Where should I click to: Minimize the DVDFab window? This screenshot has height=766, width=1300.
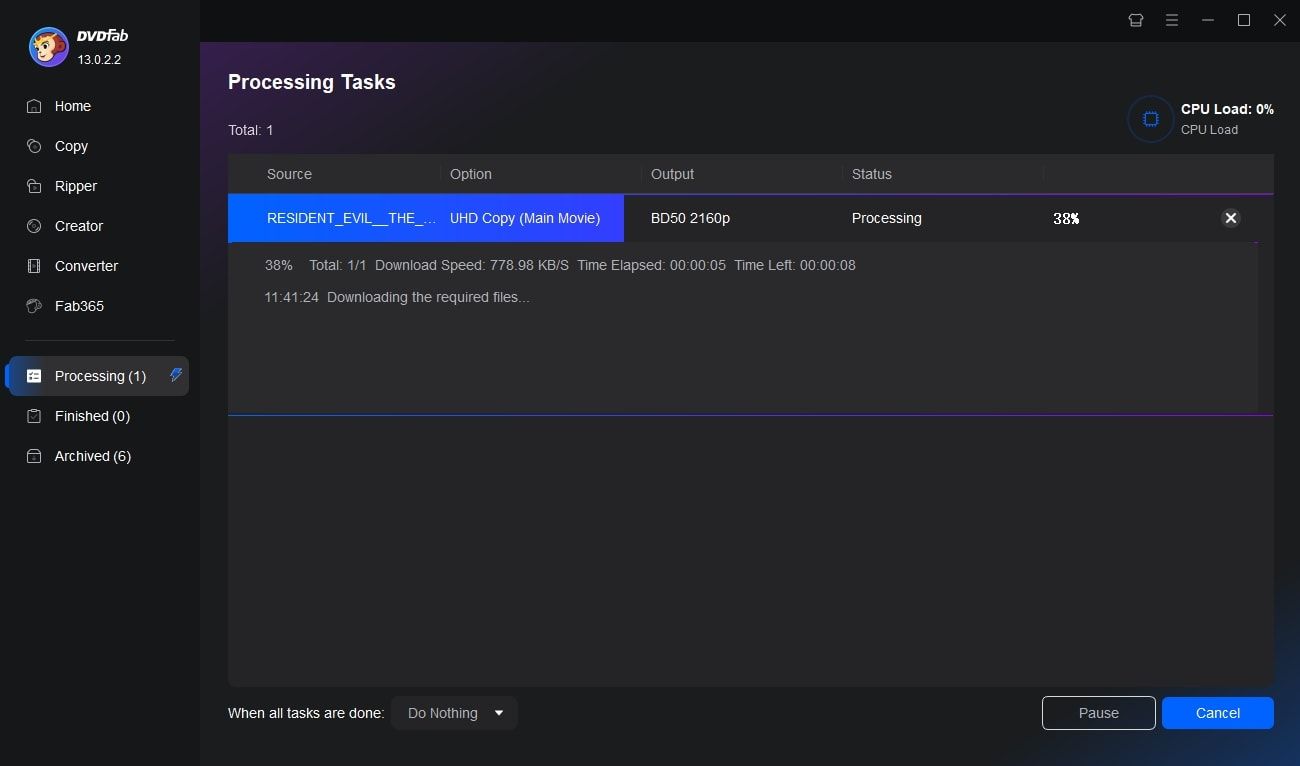(1208, 20)
